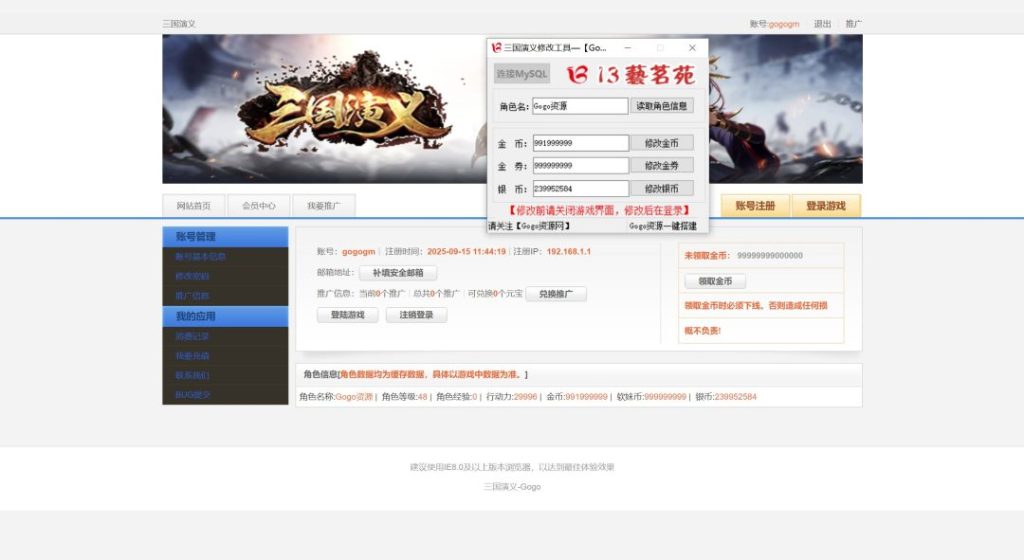Focus the 角色名 input field
Viewport: 1024px width, 560px height.
click(579, 106)
